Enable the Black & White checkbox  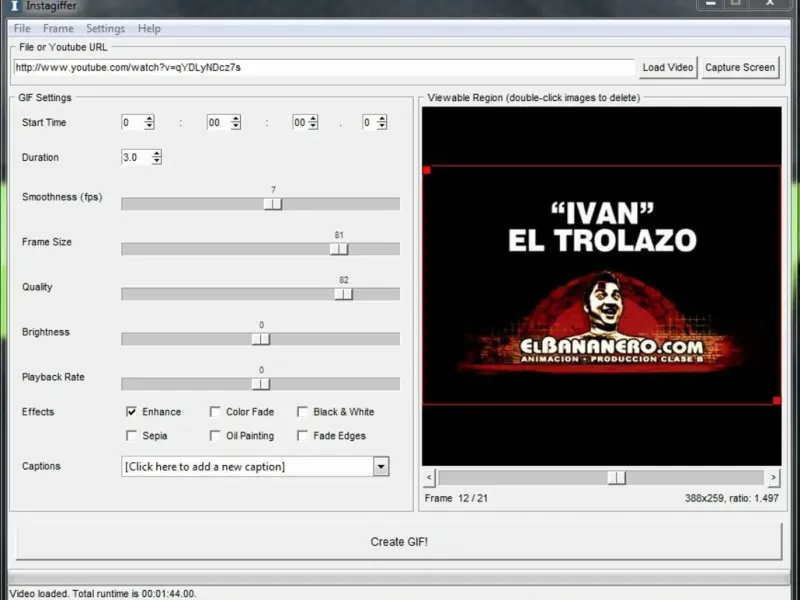[303, 412]
